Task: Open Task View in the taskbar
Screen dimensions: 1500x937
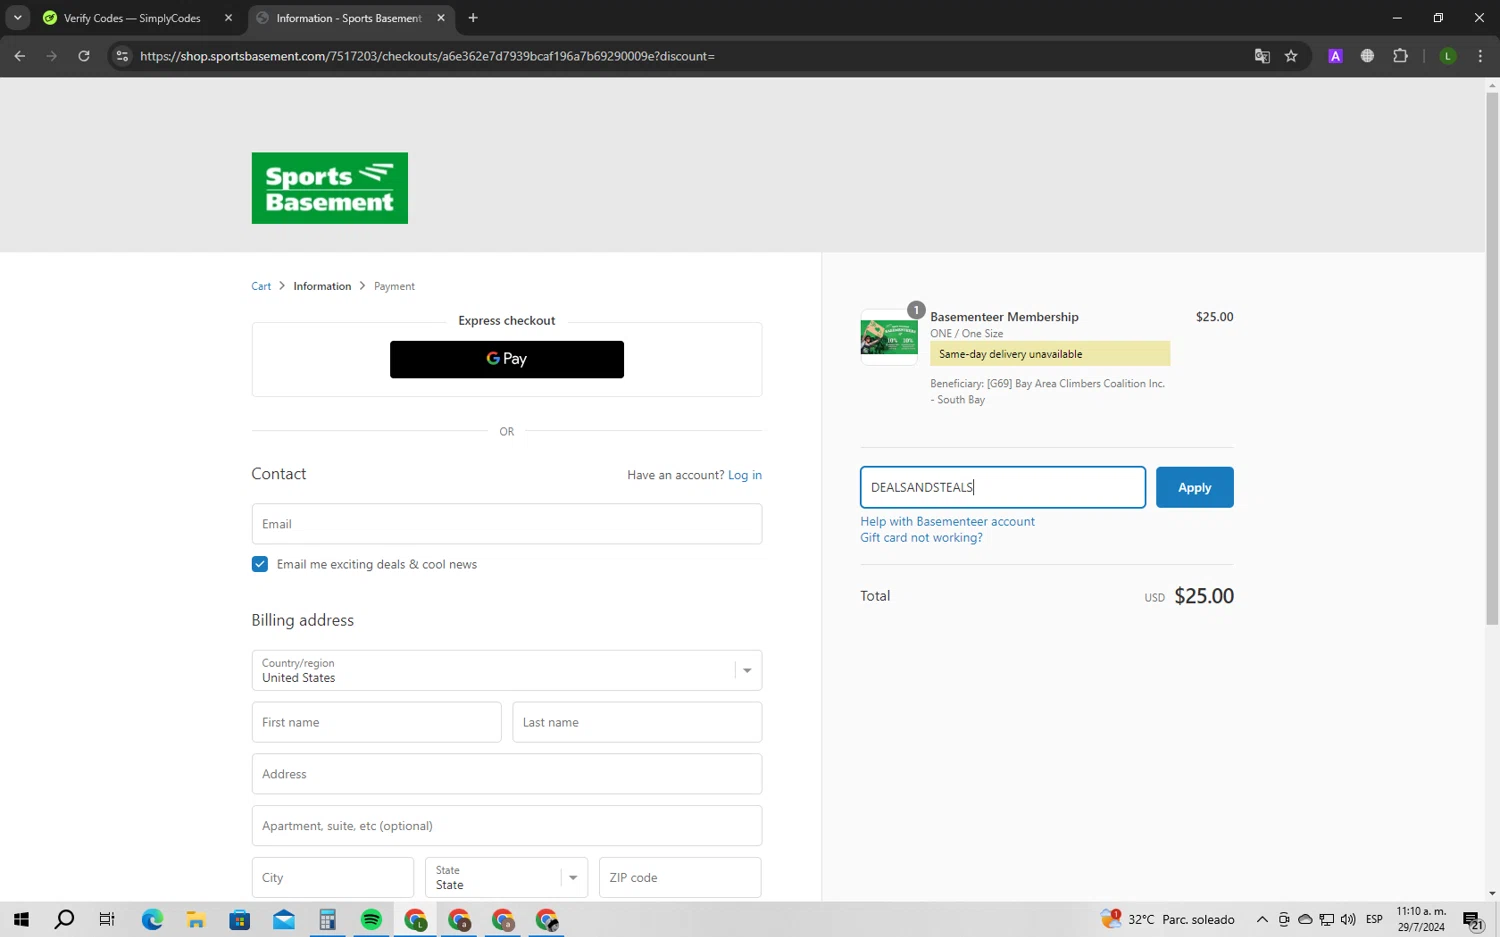Action: pyautogui.click(x=107, y=919)
